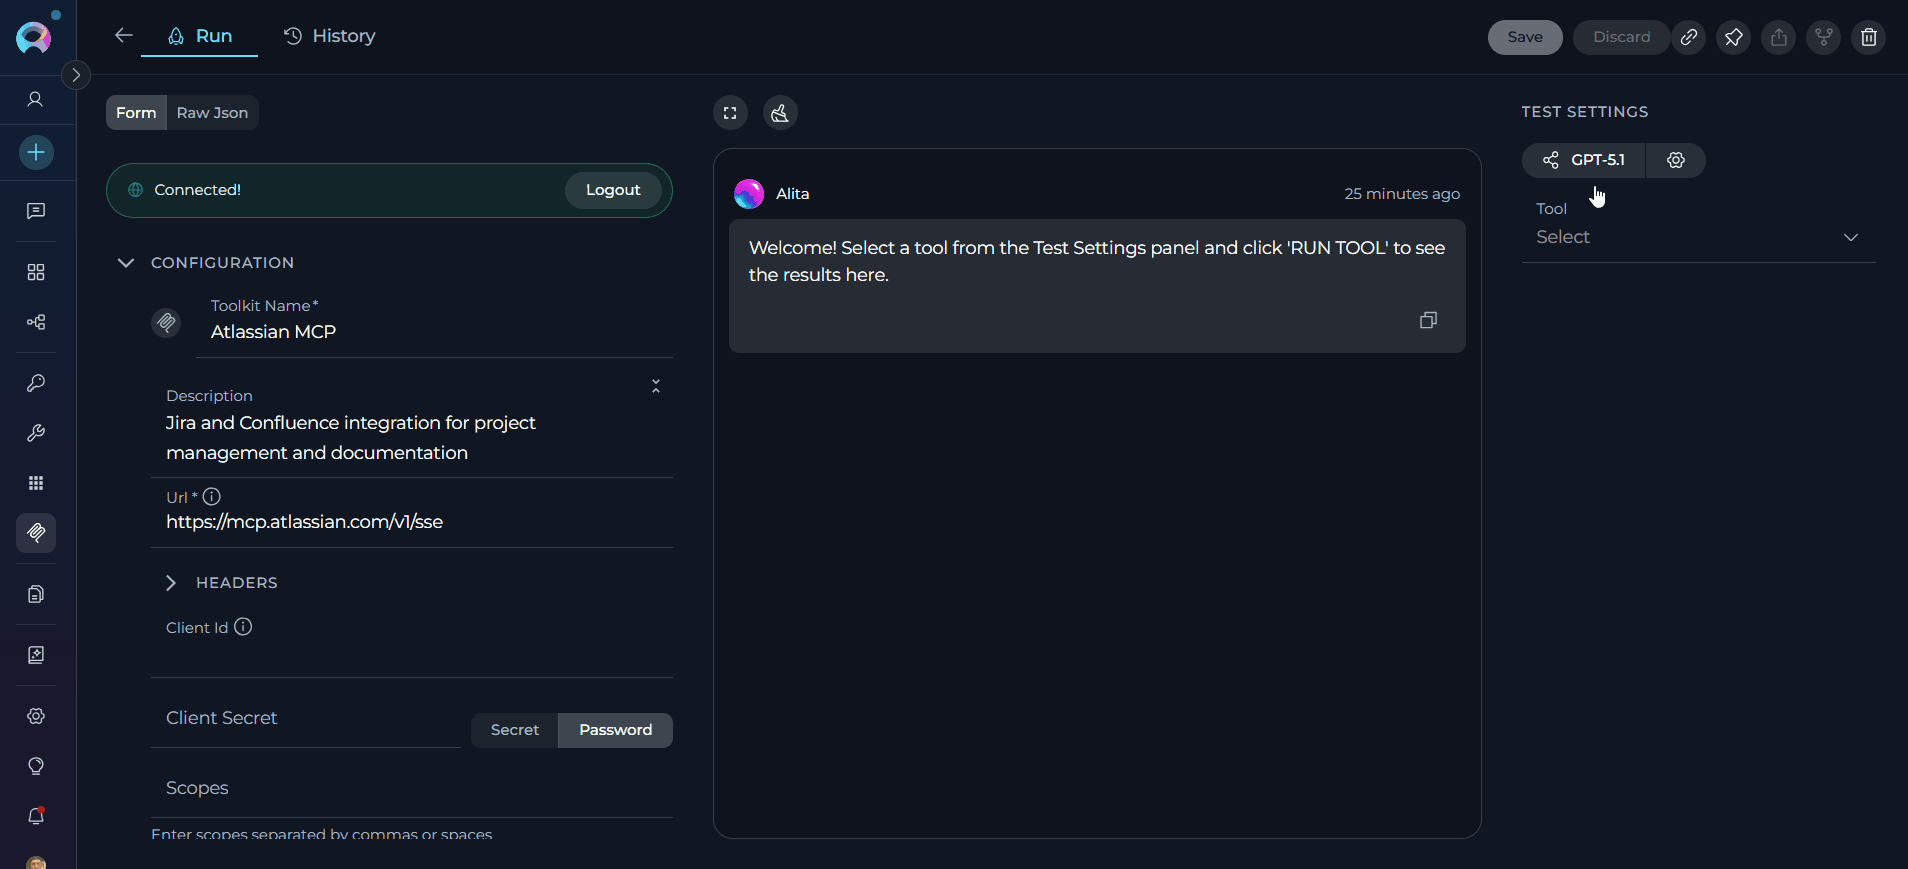Click the copy link icon
1908x869 pixels.
tap(1688, 37)
